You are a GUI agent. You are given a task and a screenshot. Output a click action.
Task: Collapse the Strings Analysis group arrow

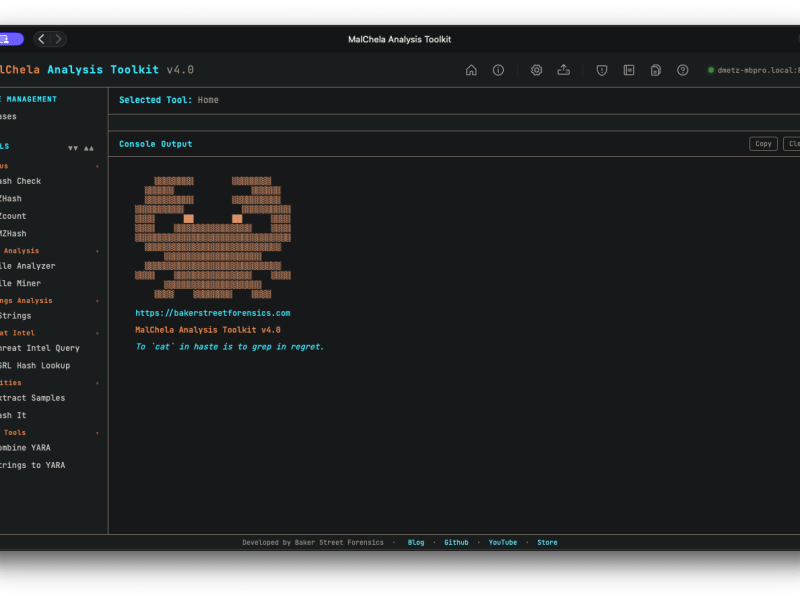tap(97, 301)
